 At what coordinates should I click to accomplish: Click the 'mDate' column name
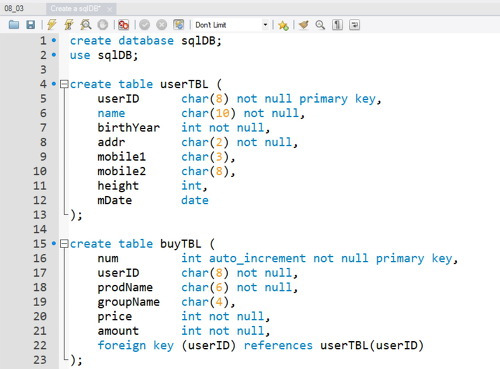click(114, 200)
